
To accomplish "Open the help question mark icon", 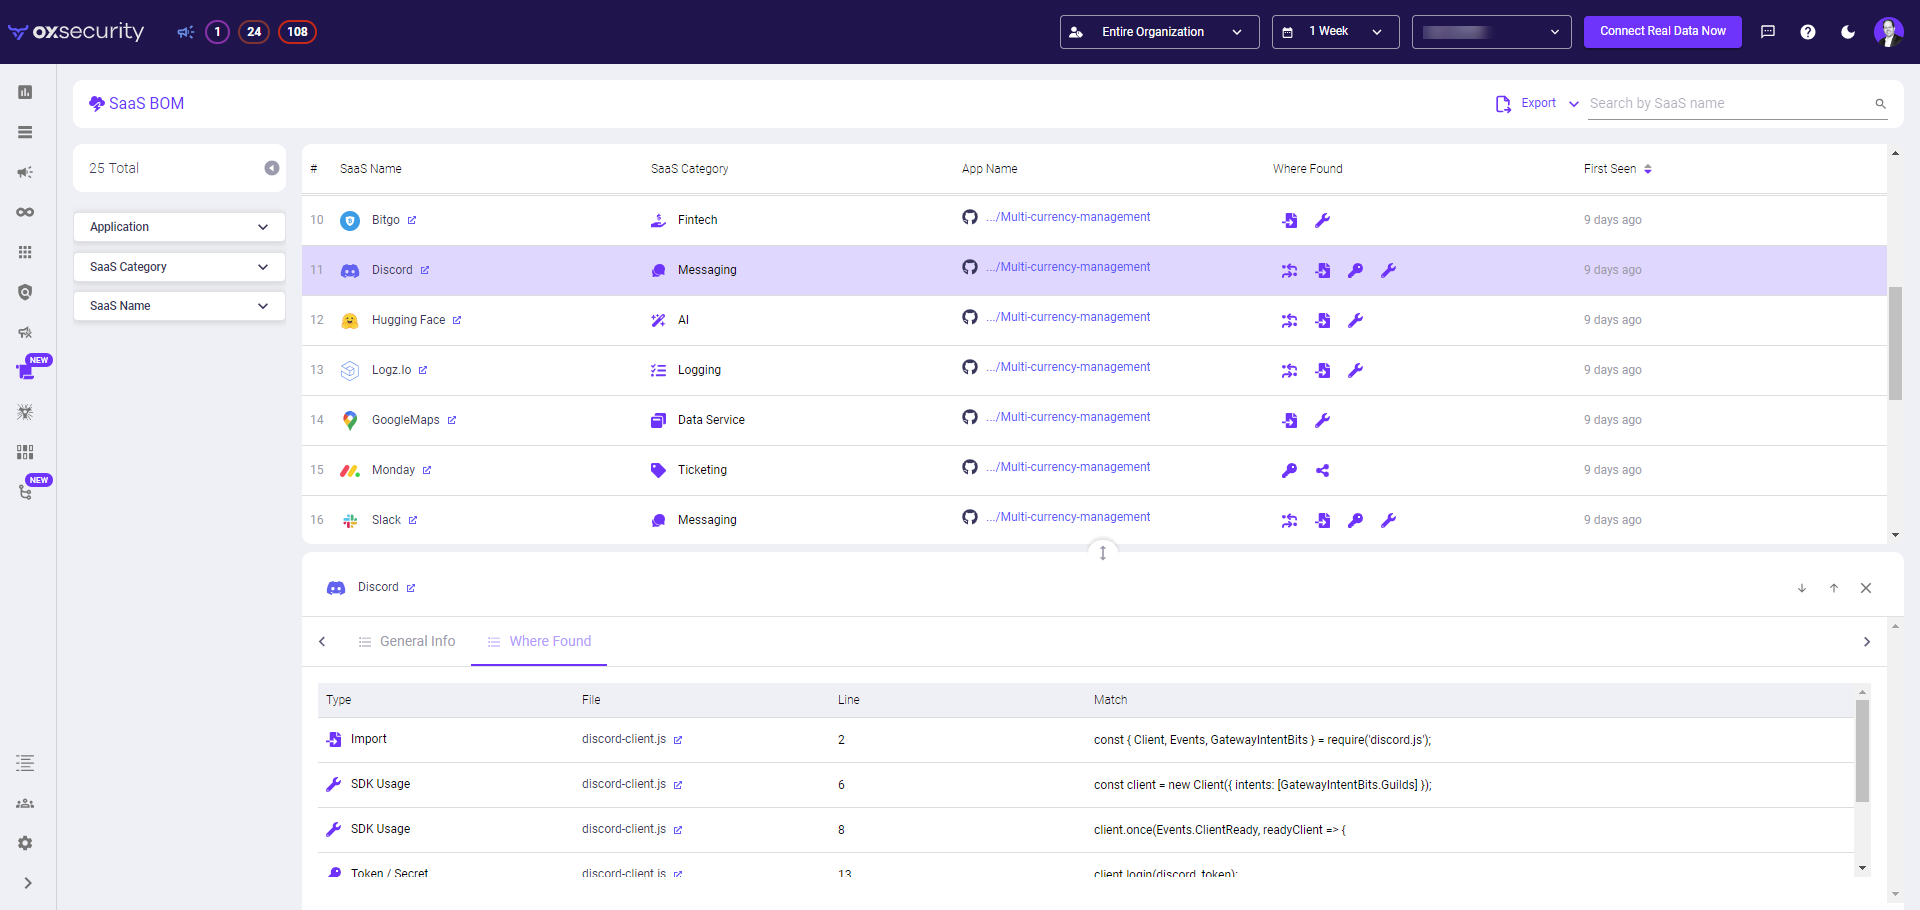I will [x=1808, y=32].
